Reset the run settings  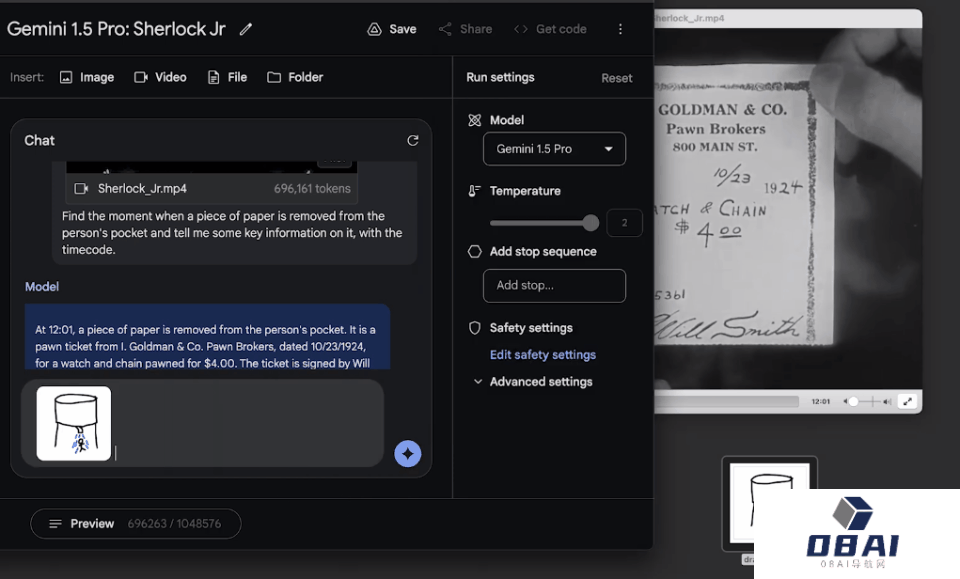(x=617, y=78)
